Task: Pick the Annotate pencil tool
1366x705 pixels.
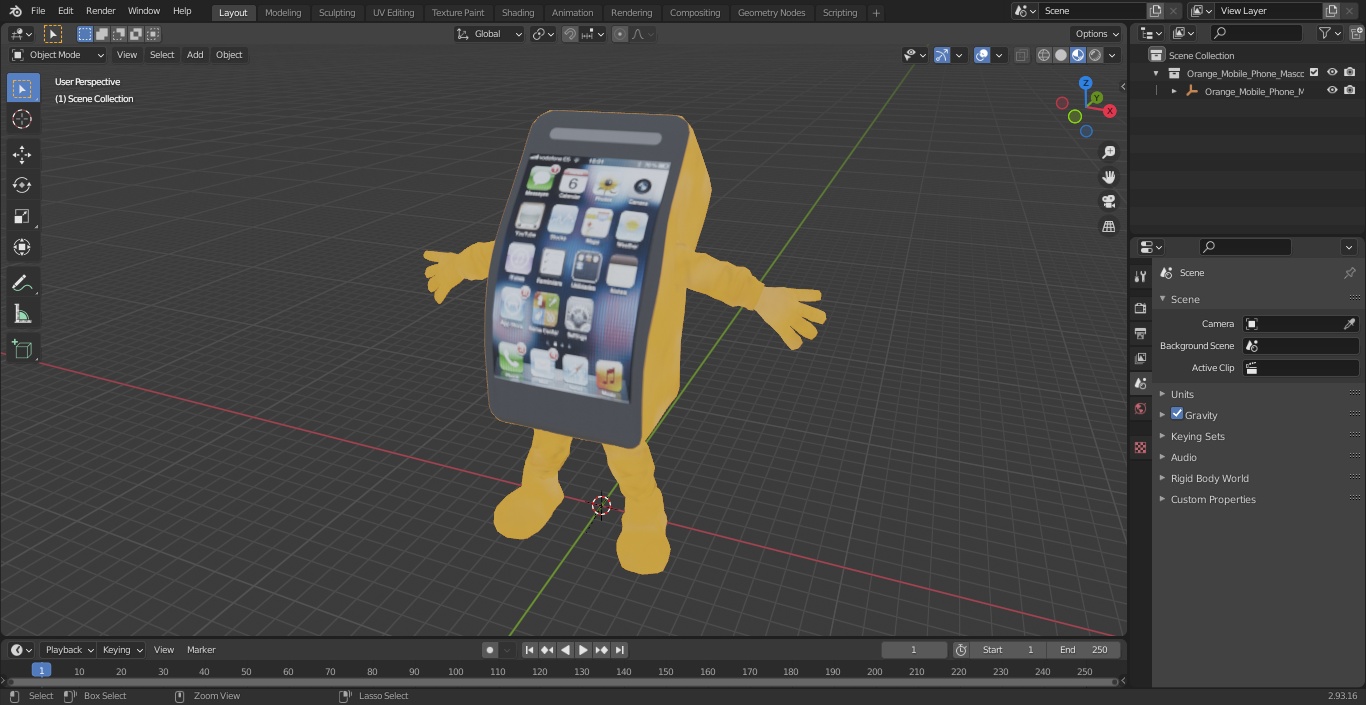Action: (22, 284)
